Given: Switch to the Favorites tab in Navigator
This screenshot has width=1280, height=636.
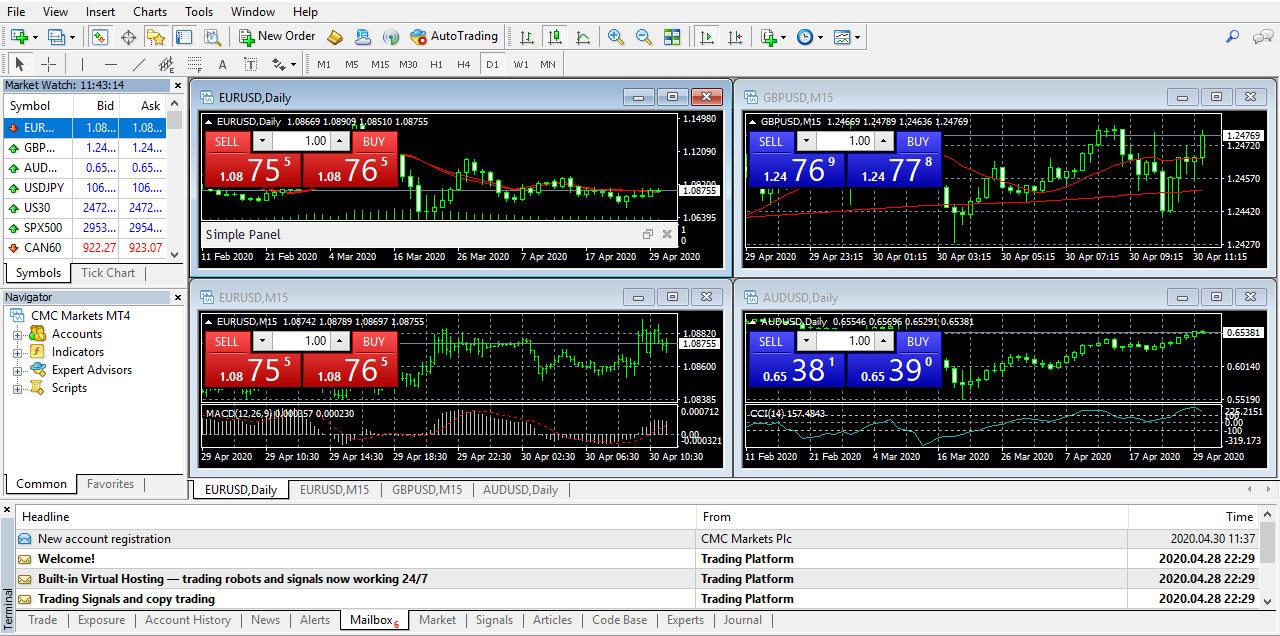Looking at the screenshot, I should 110,484.
